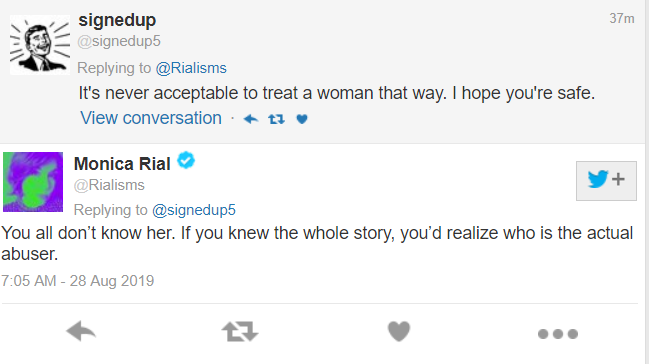Click the 37m timestamp on signedup's tweet

622,19
